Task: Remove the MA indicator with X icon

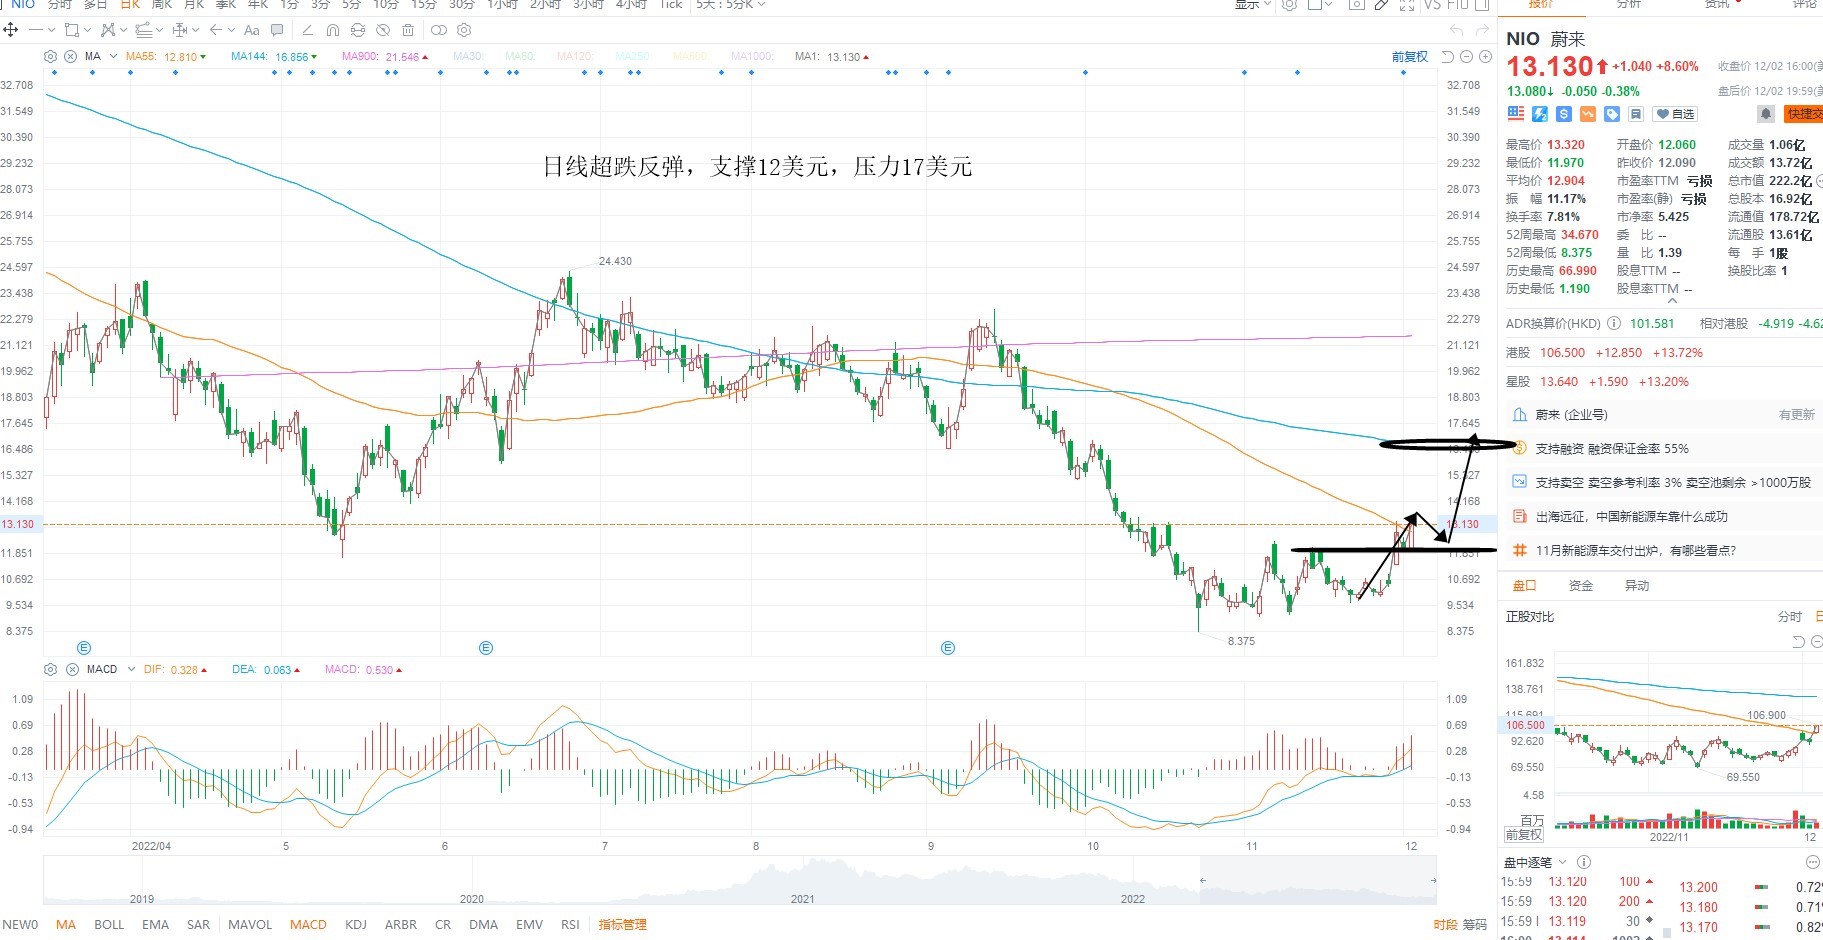Action: coord(72,56)
